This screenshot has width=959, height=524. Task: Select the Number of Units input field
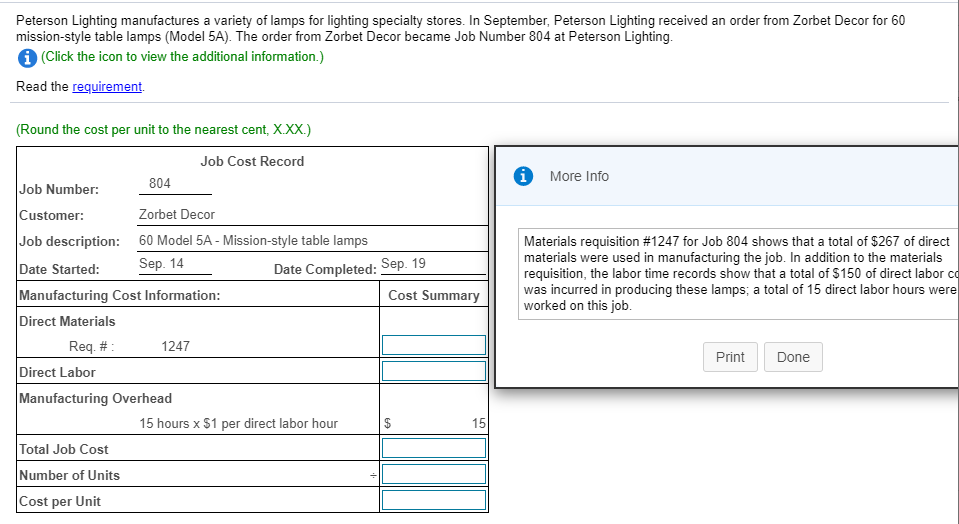(433, 474)
